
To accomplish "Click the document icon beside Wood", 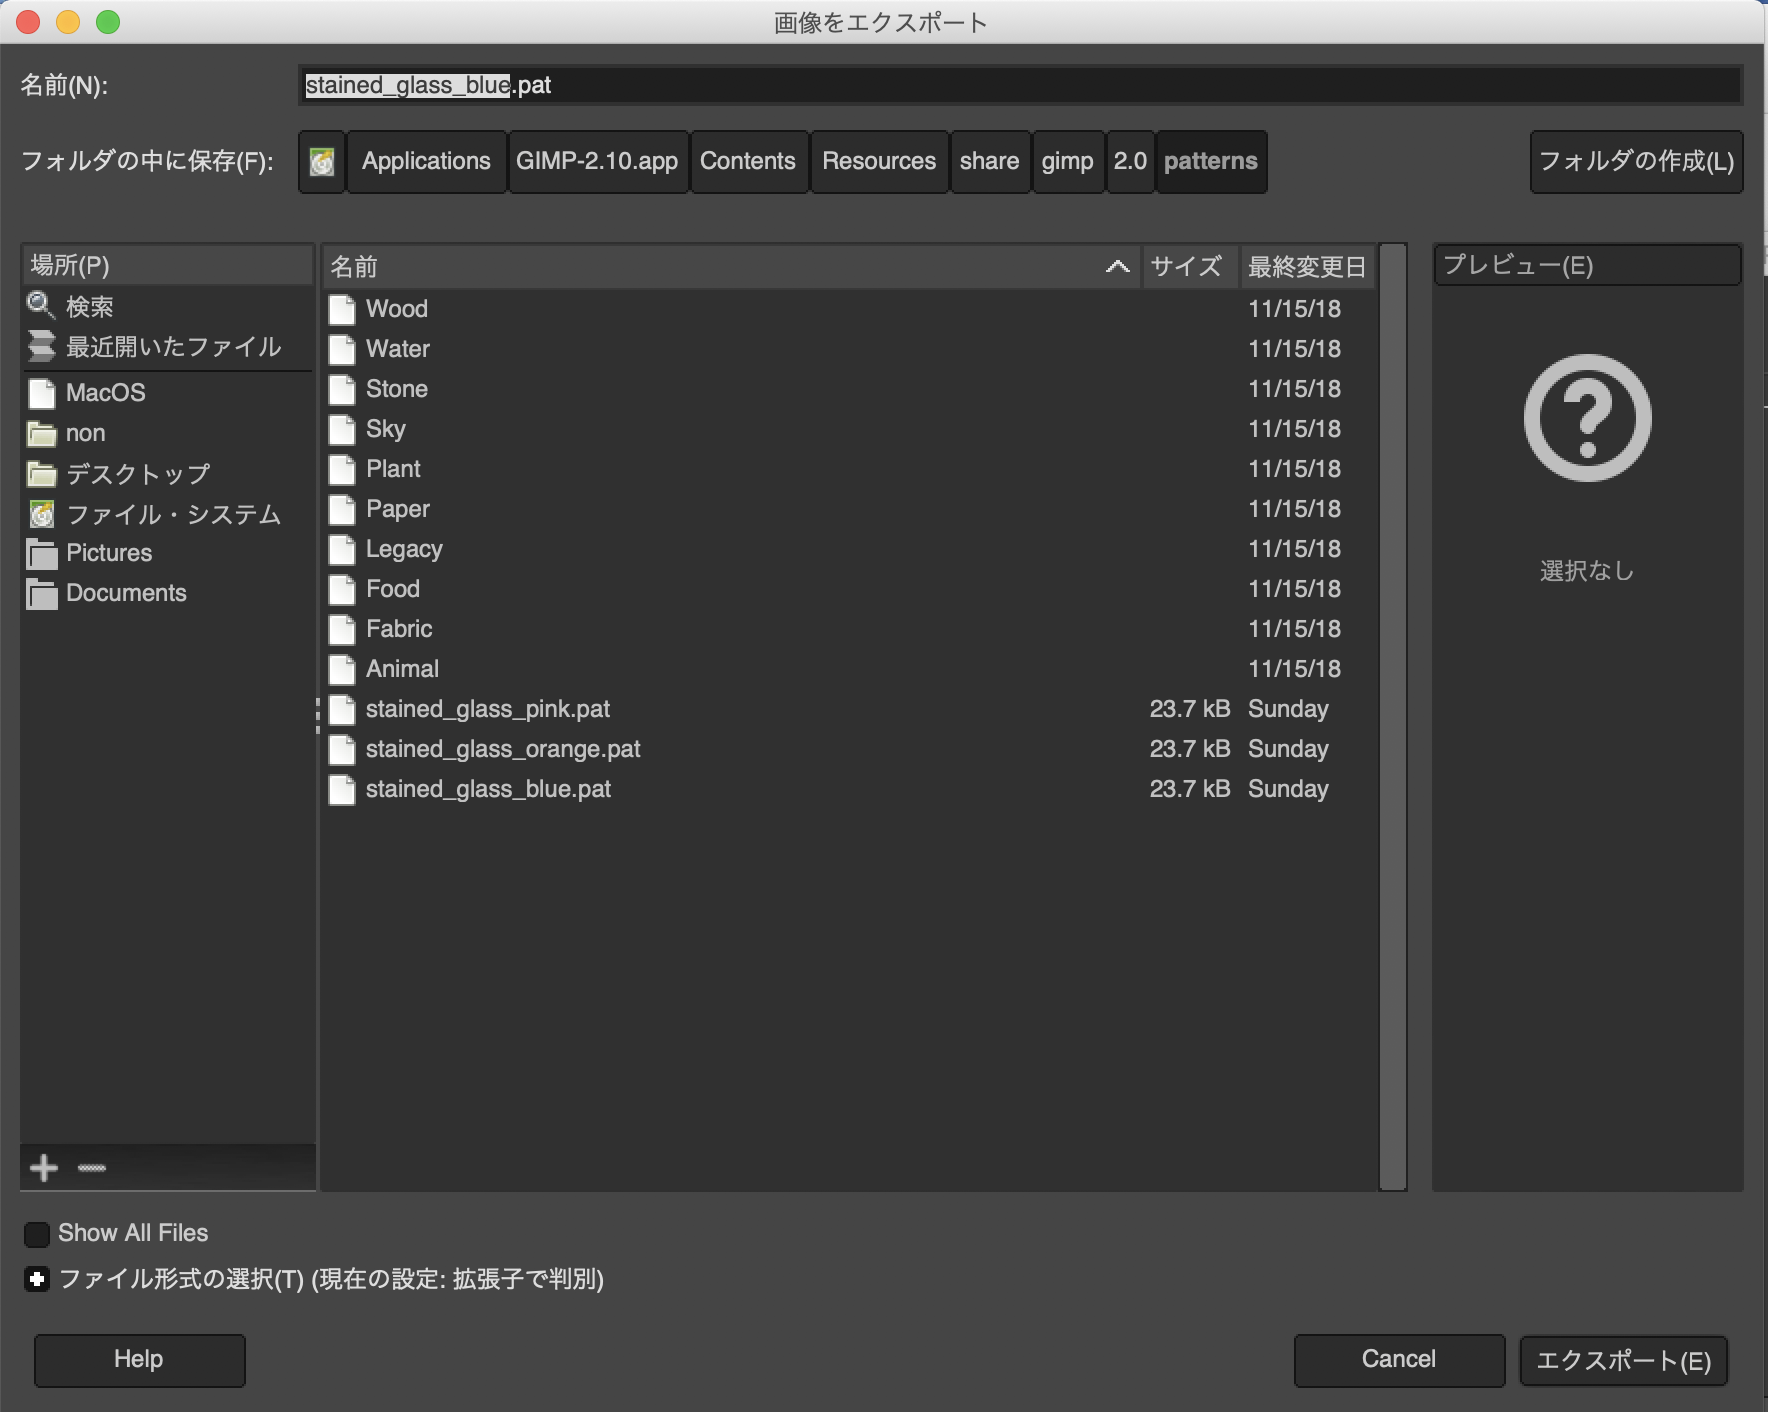I will [342, 309].
